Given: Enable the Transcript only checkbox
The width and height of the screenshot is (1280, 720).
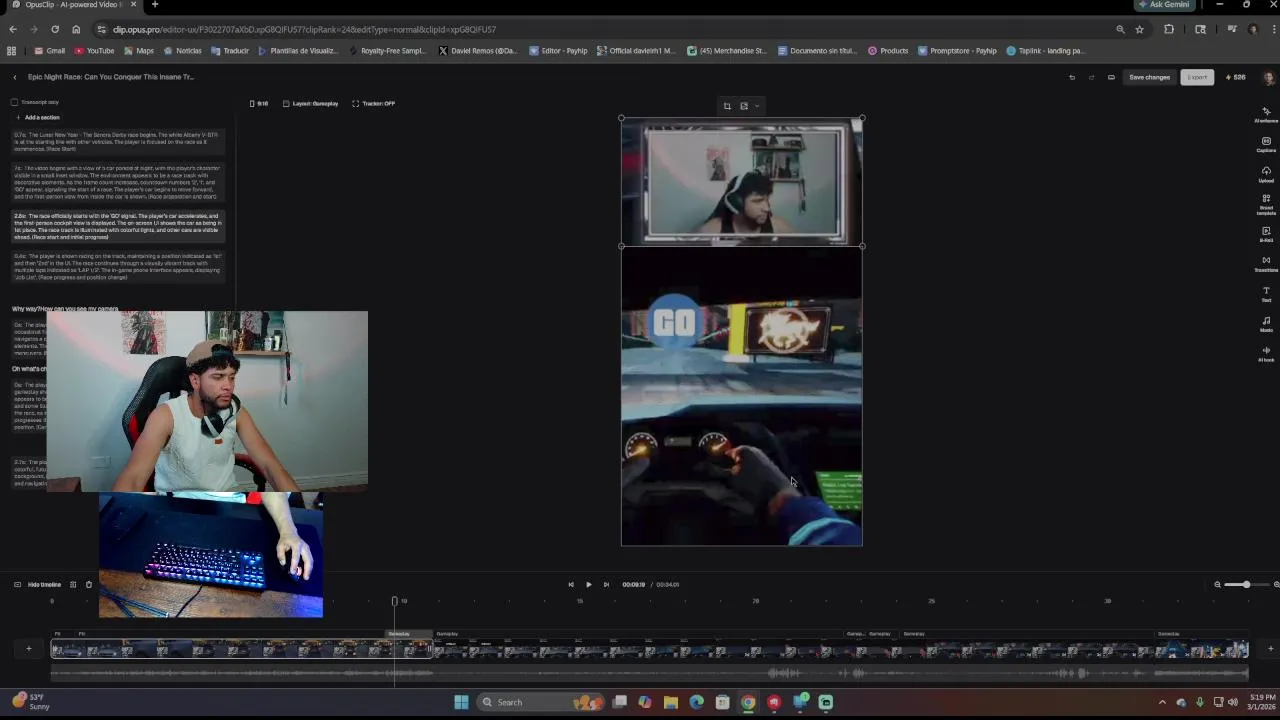Looking at the screenshot, I should (15, 102).
